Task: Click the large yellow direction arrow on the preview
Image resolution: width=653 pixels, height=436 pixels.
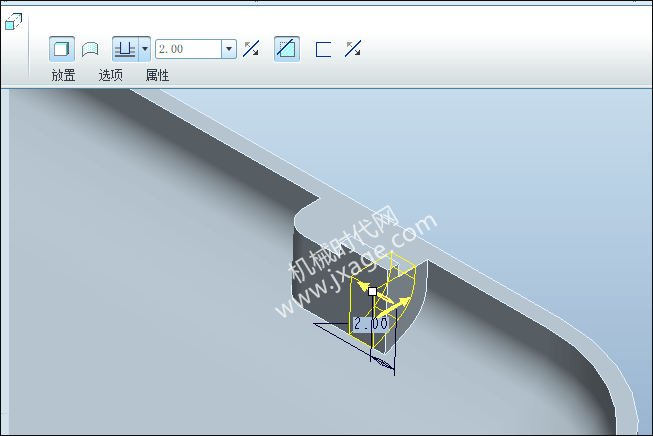Action: click(394, 306)
